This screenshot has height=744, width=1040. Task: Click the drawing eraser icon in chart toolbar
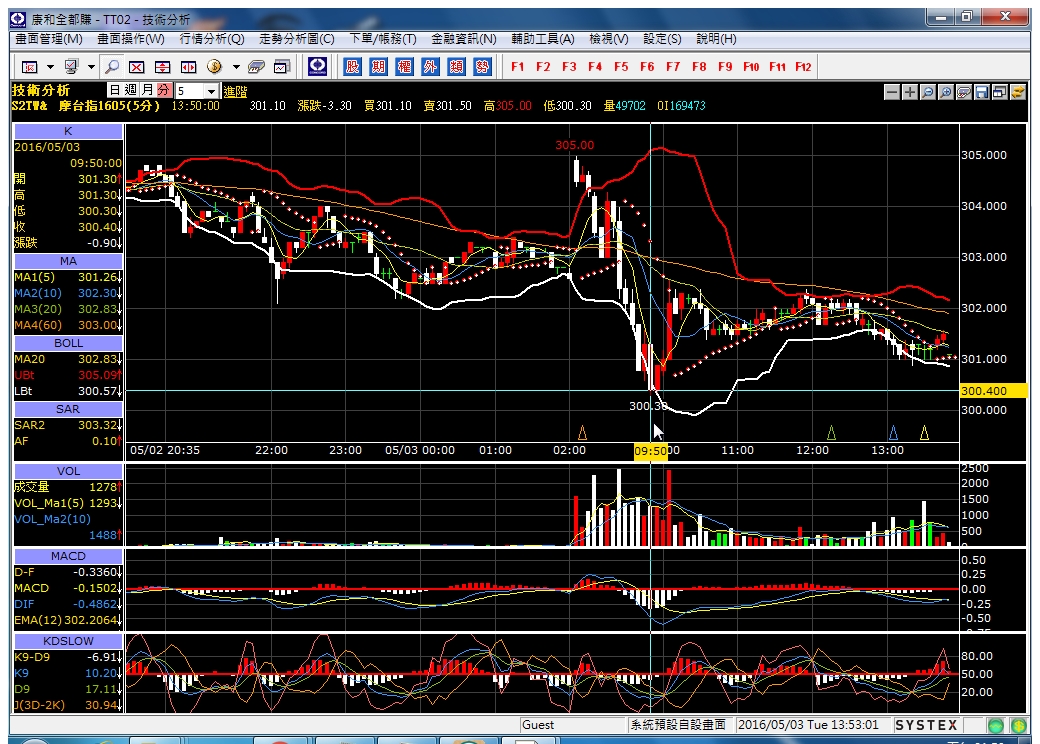tap(964, 92)
